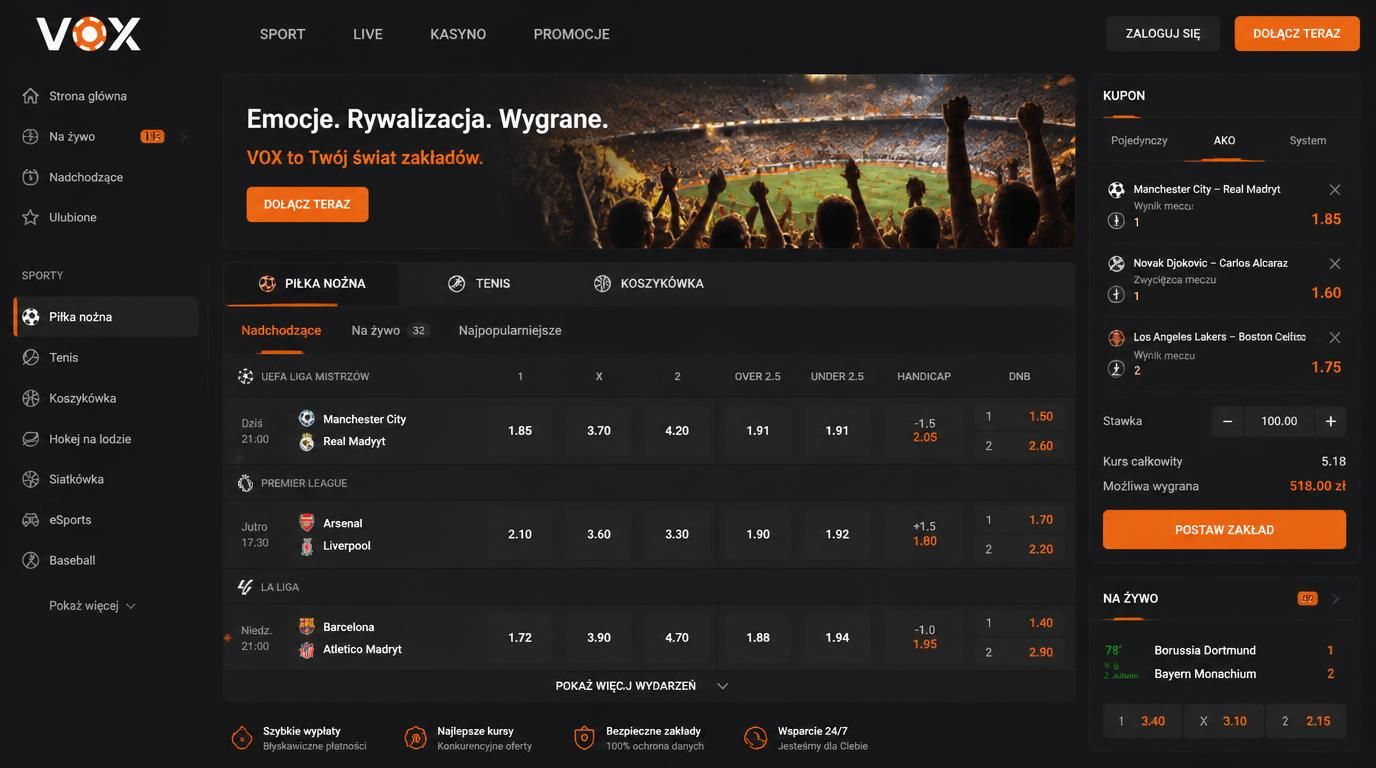Click DOŁĄCZ TERAZ on the banner
The height and width of the screenshot is (768, 1376).
[x=307, y=204]
